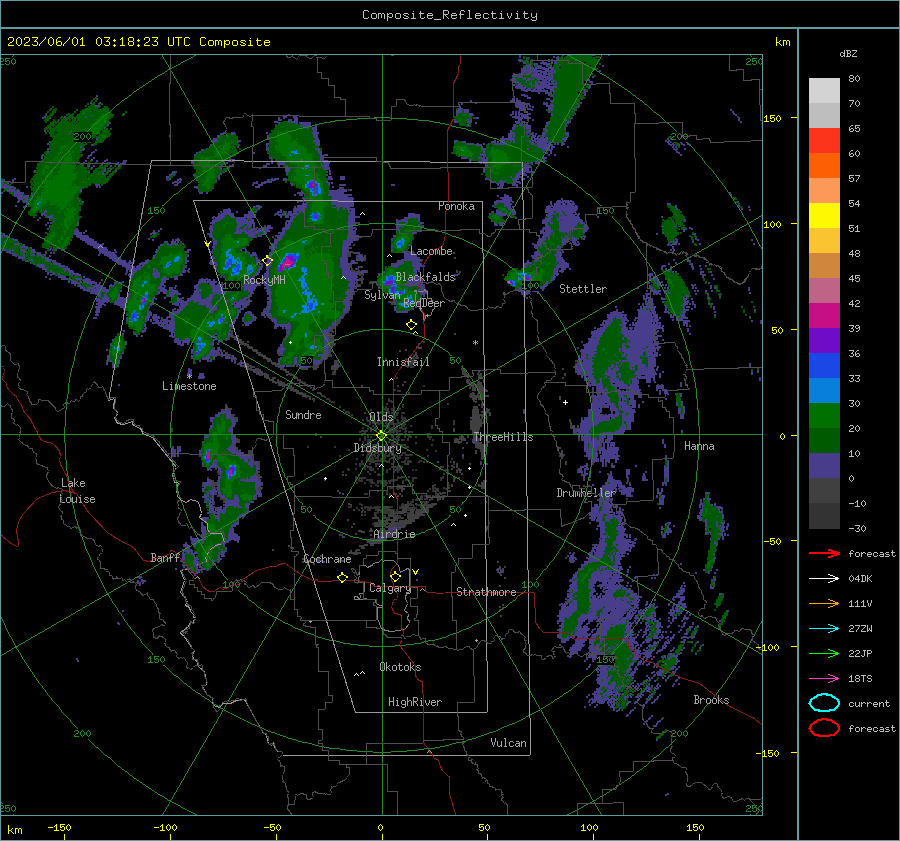Viewport: 900px width, 841px height.
Task: Click the yellow marker above Calgary
Action: [395, 576]
